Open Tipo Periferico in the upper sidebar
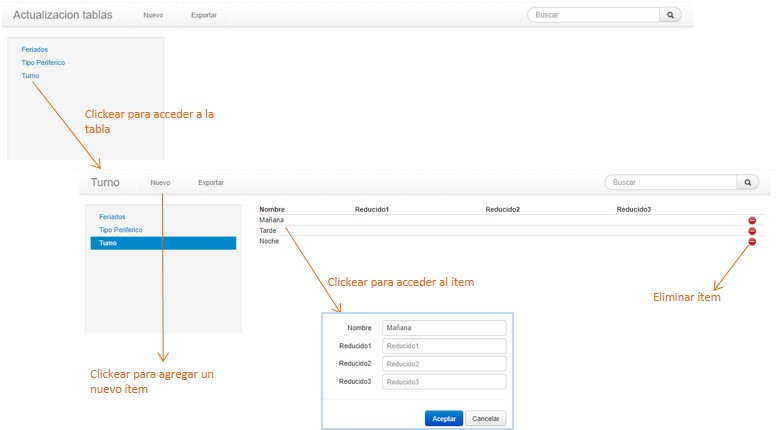The image size is (776, 430). (43, 62)
